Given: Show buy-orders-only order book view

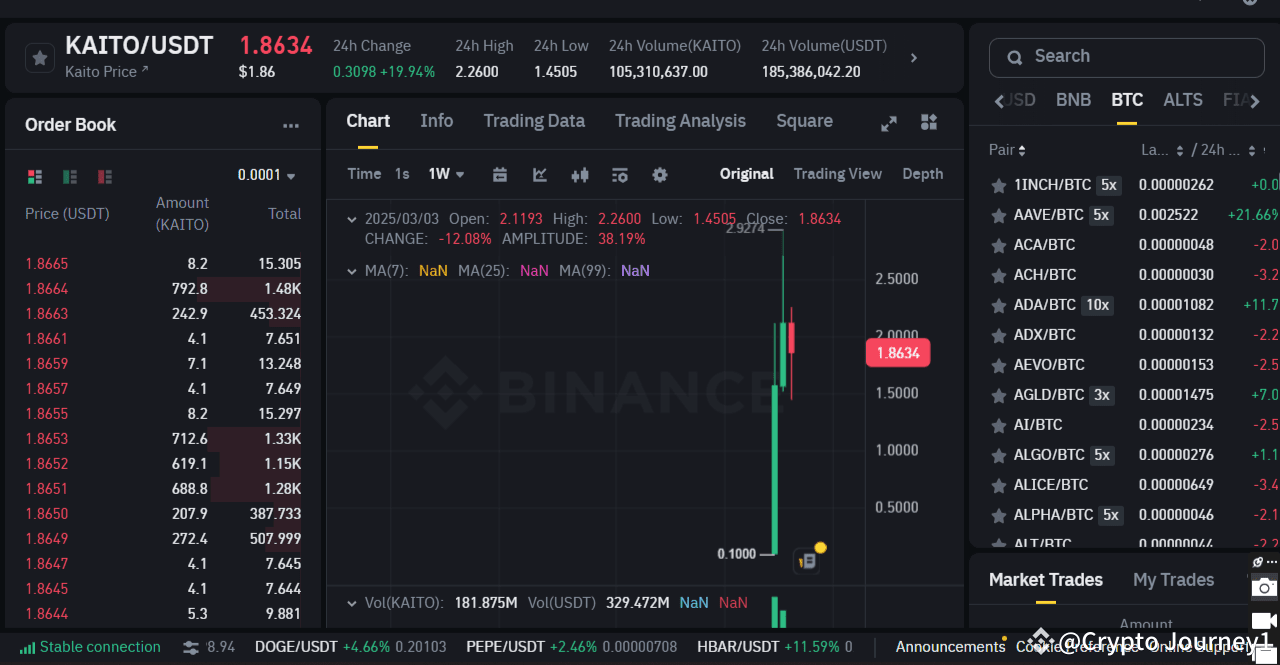Looking at the screenshot, I should pyautogui.click(x=69, y=176).
